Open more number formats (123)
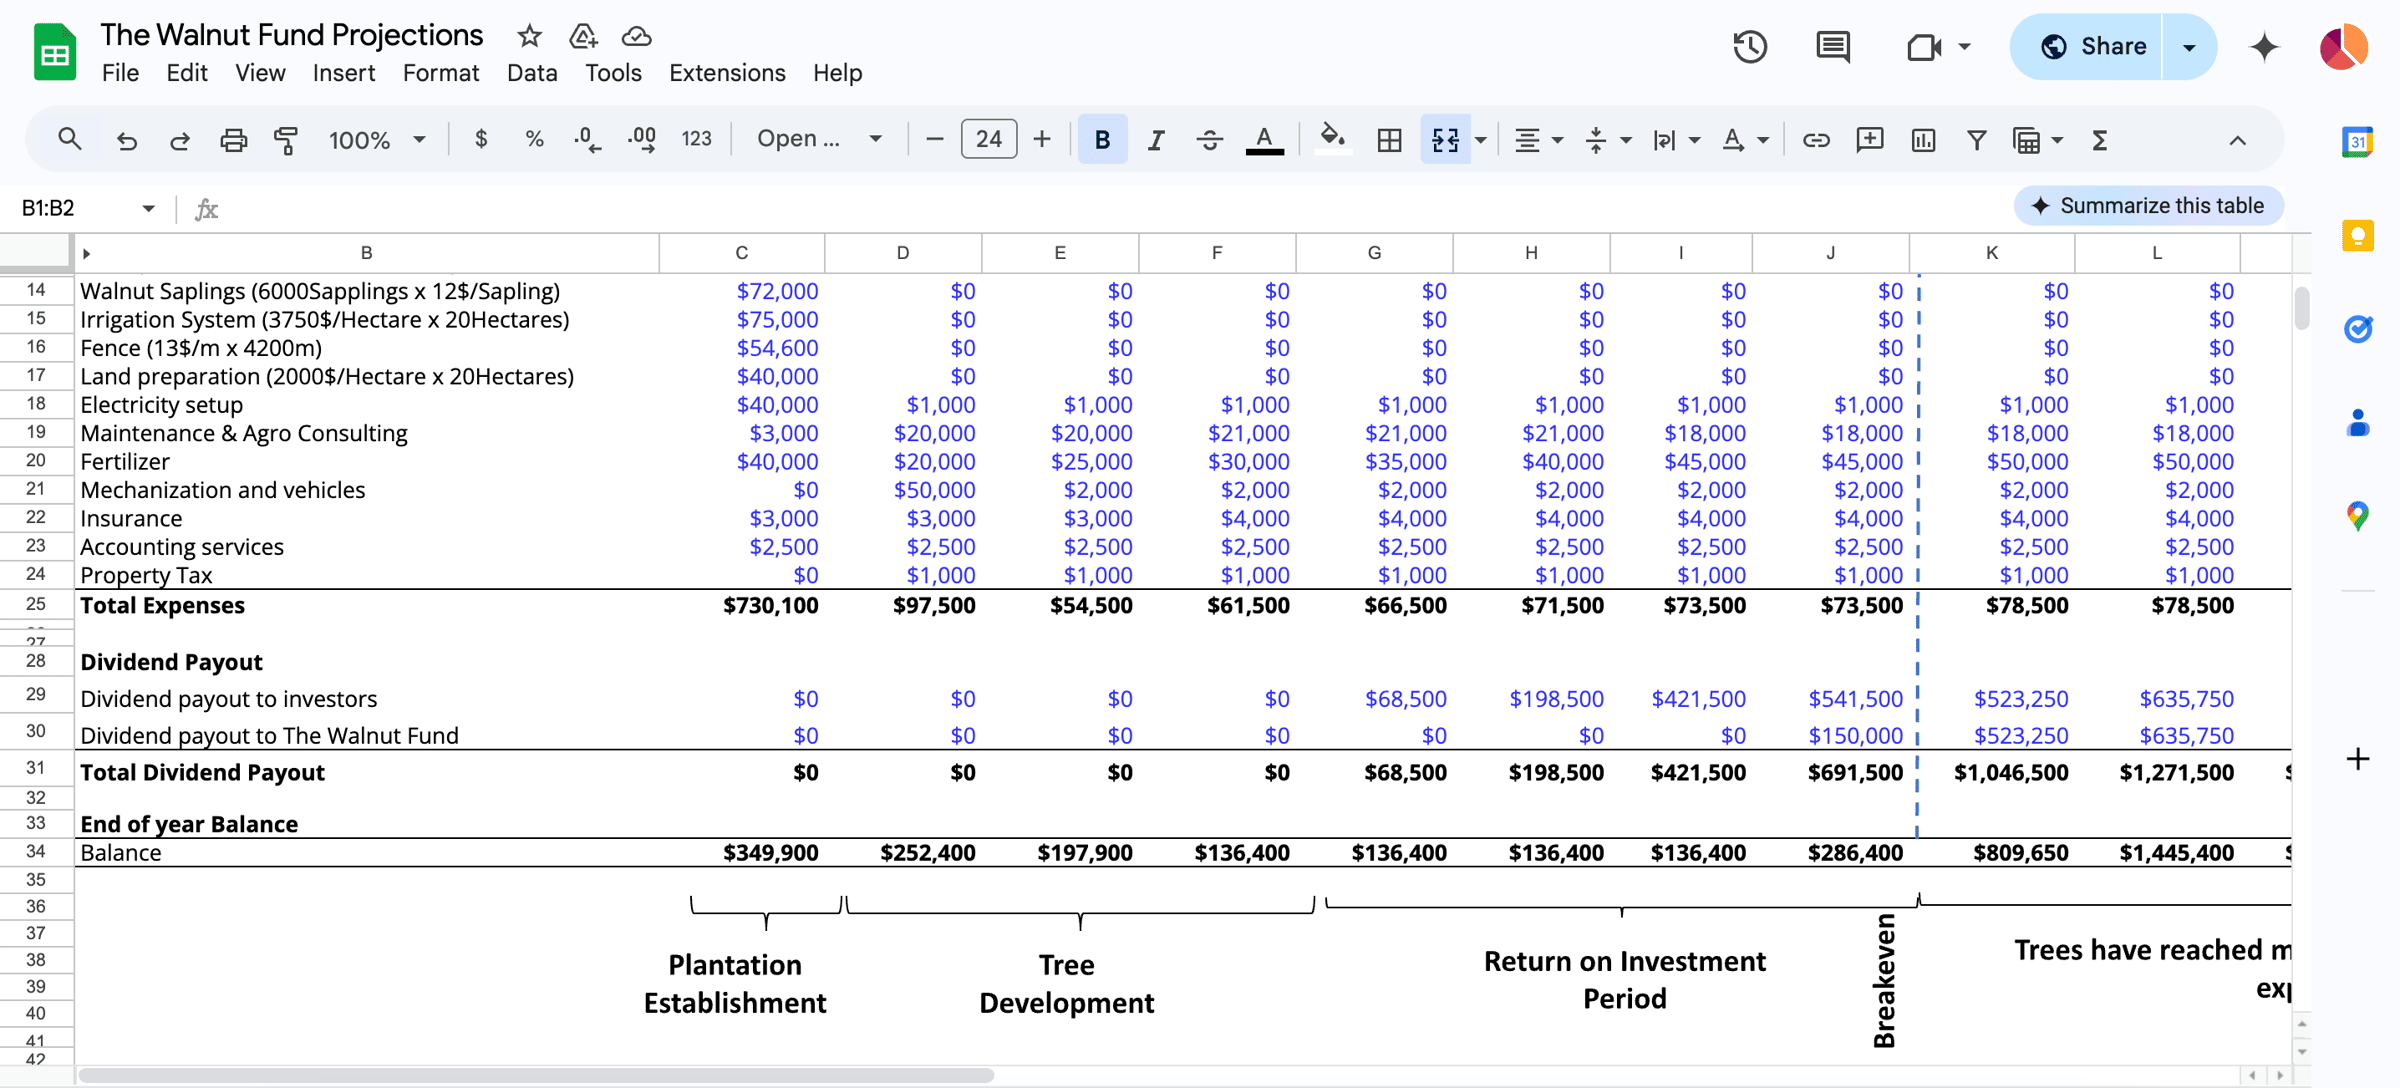This screenshot has width=2400, height=1088. click(696, 139)
